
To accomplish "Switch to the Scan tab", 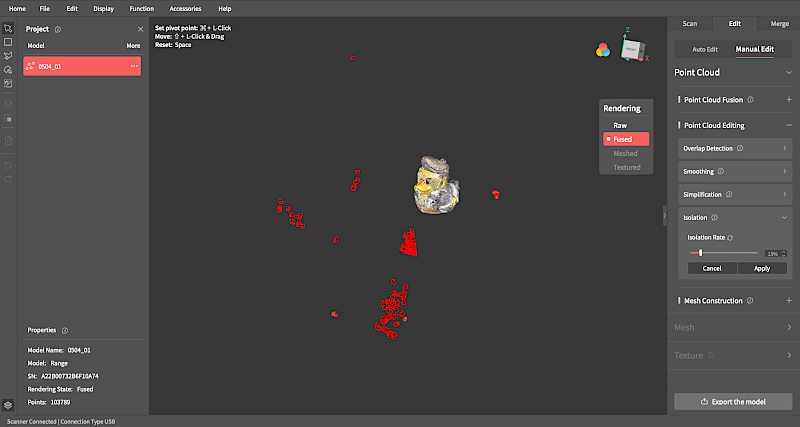I will [x=690, y=24].
